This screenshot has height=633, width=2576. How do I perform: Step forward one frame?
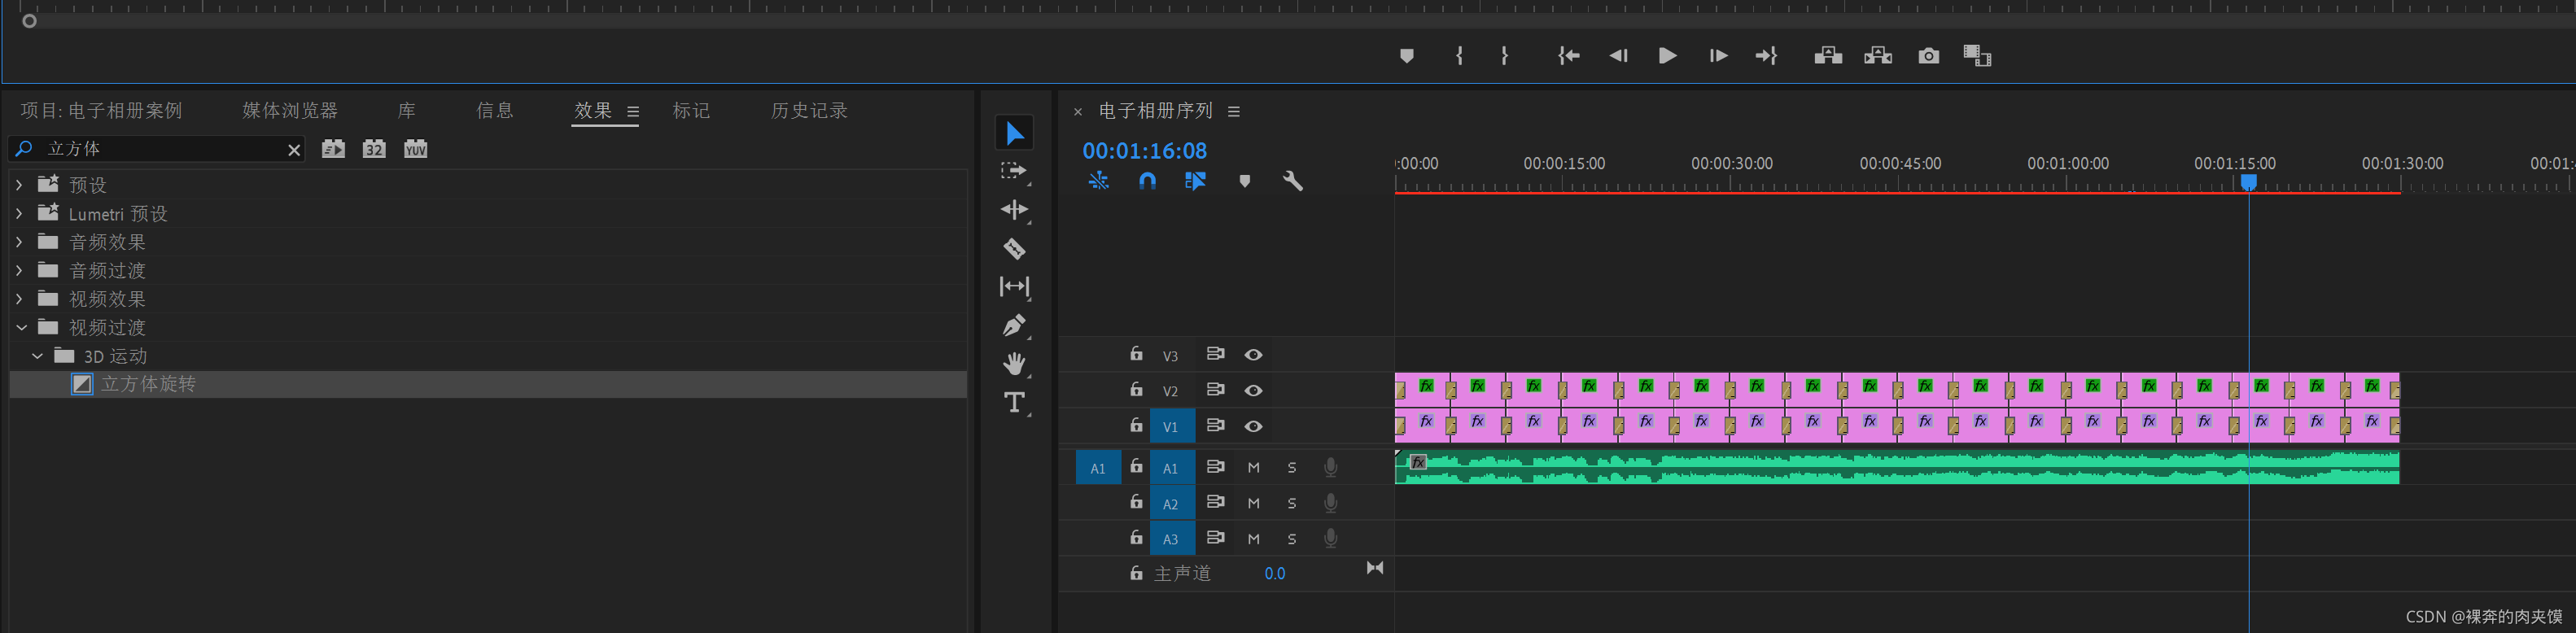1717,56
